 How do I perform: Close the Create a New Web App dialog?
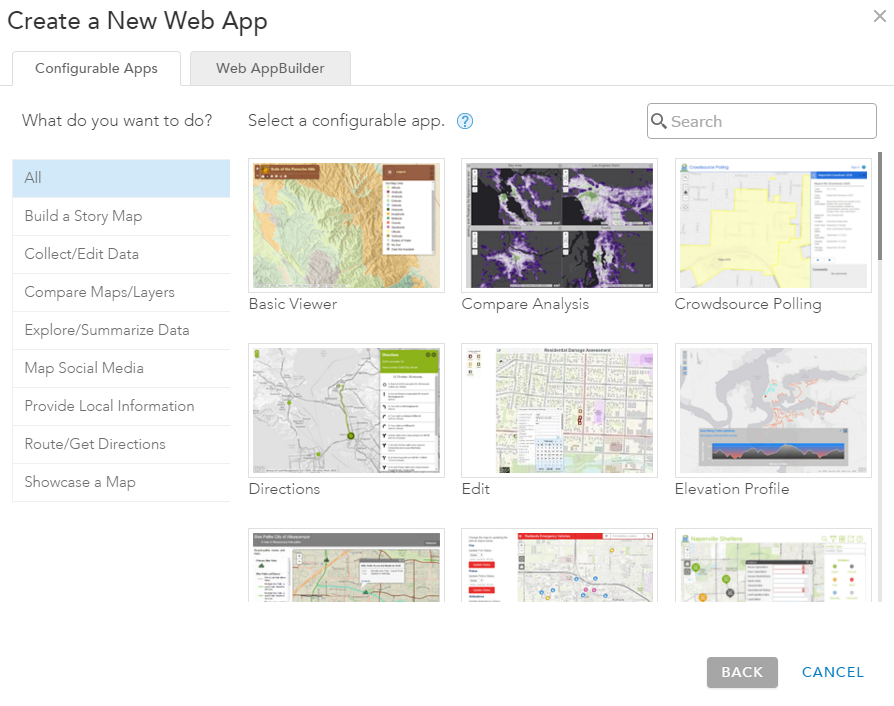[x=880, y=16]
